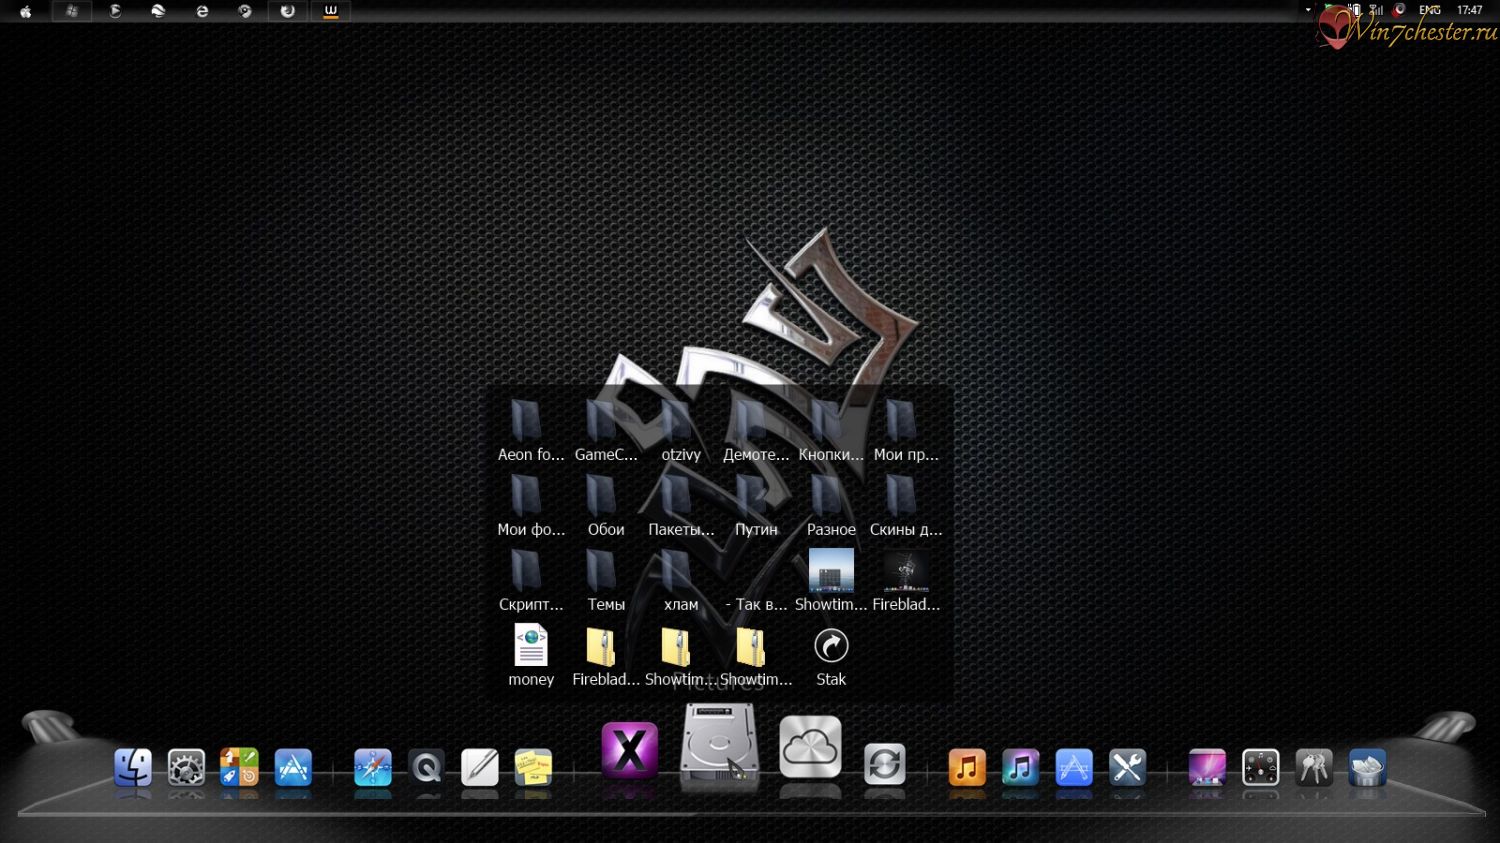The width and height of the screenshot is (1500, 843).
Task: Open the Firefox icon in top bar
Action: pyautogui.click(x=288, y=11)
